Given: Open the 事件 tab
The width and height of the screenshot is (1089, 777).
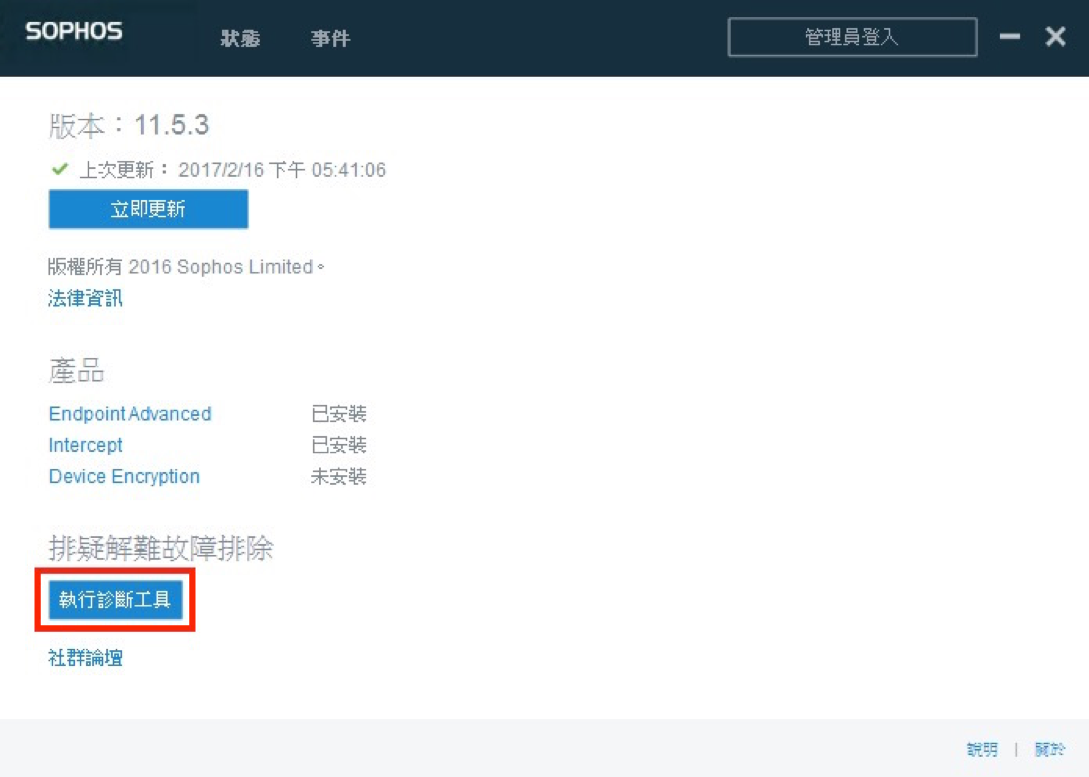Looking at the screenshot, I should (x=331, y=38).
